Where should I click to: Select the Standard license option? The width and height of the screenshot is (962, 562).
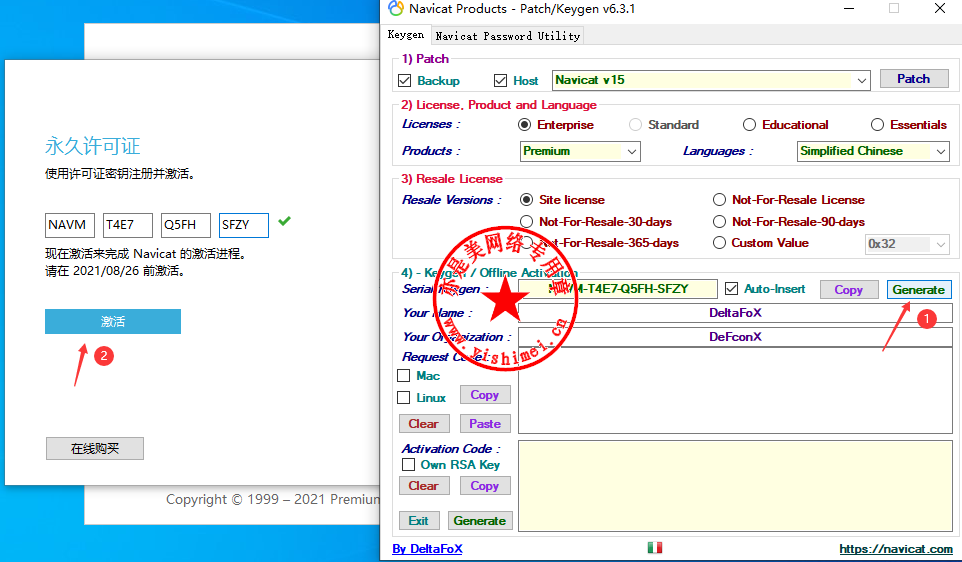(x=636, y=125)
